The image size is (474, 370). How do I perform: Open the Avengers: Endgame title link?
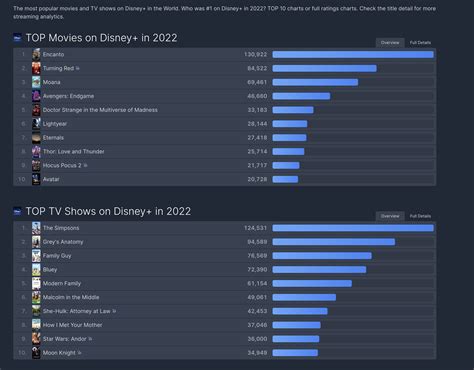(x=68, y=96)
